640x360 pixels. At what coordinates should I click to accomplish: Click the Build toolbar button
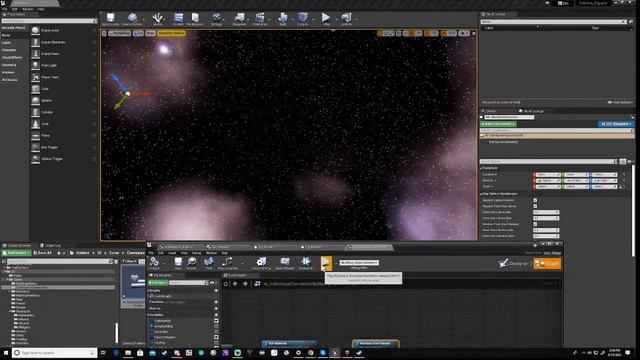(x=283, y=19)
